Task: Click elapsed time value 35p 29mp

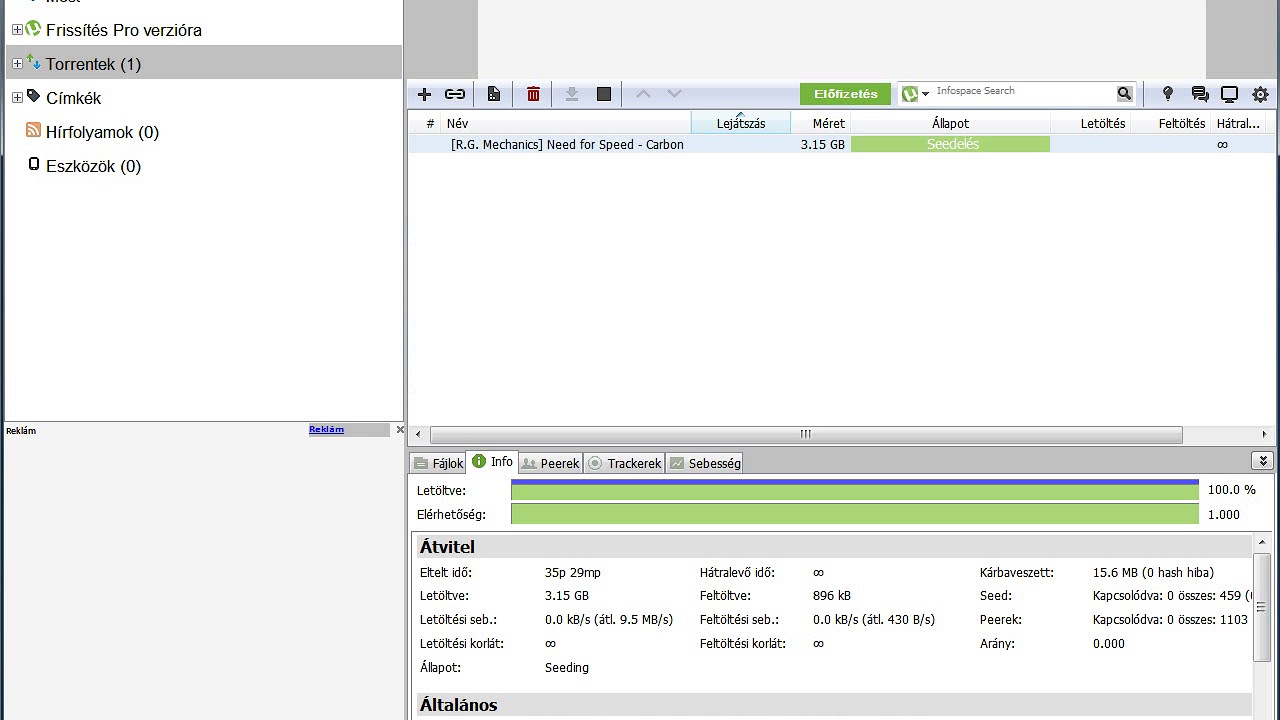Action: pyautogui.click(x=573, y=572)
